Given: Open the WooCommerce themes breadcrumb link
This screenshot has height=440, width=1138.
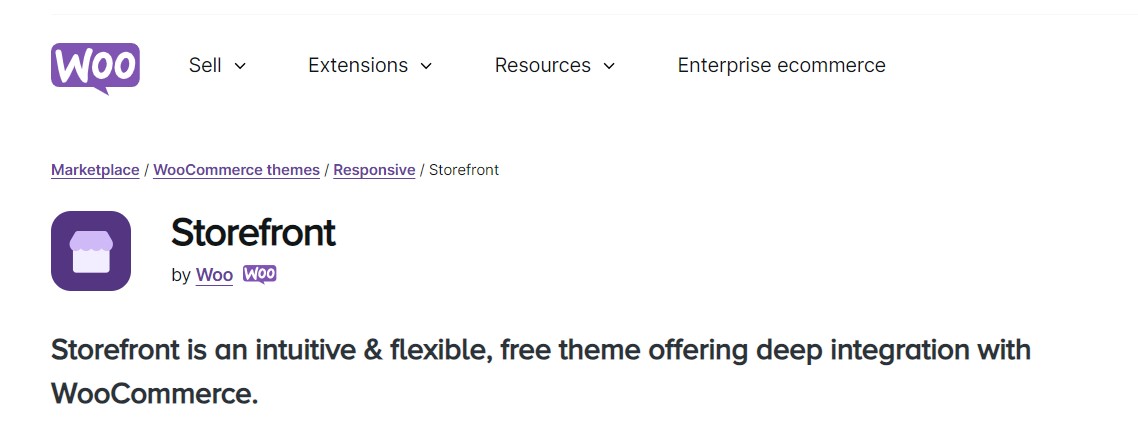Looking at the screenshot, I should tap(236, 170).
